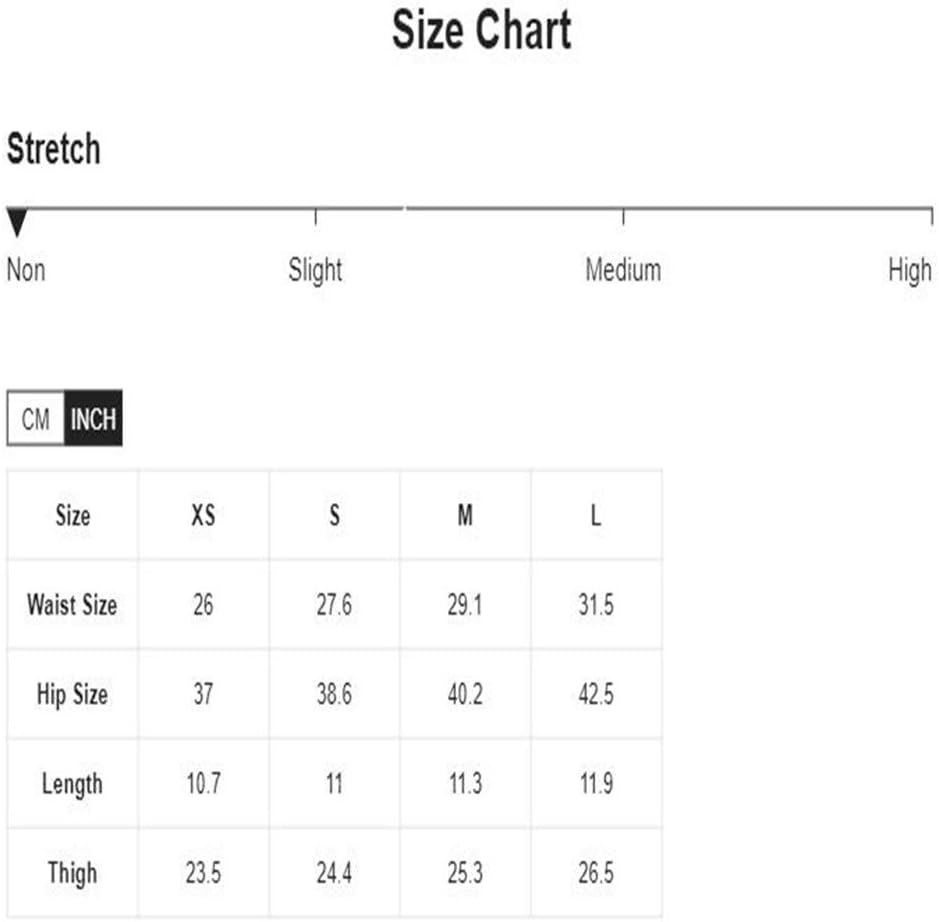The image size is (939, 922).
Task: Click the Length row label
Action: pos(72,784)
